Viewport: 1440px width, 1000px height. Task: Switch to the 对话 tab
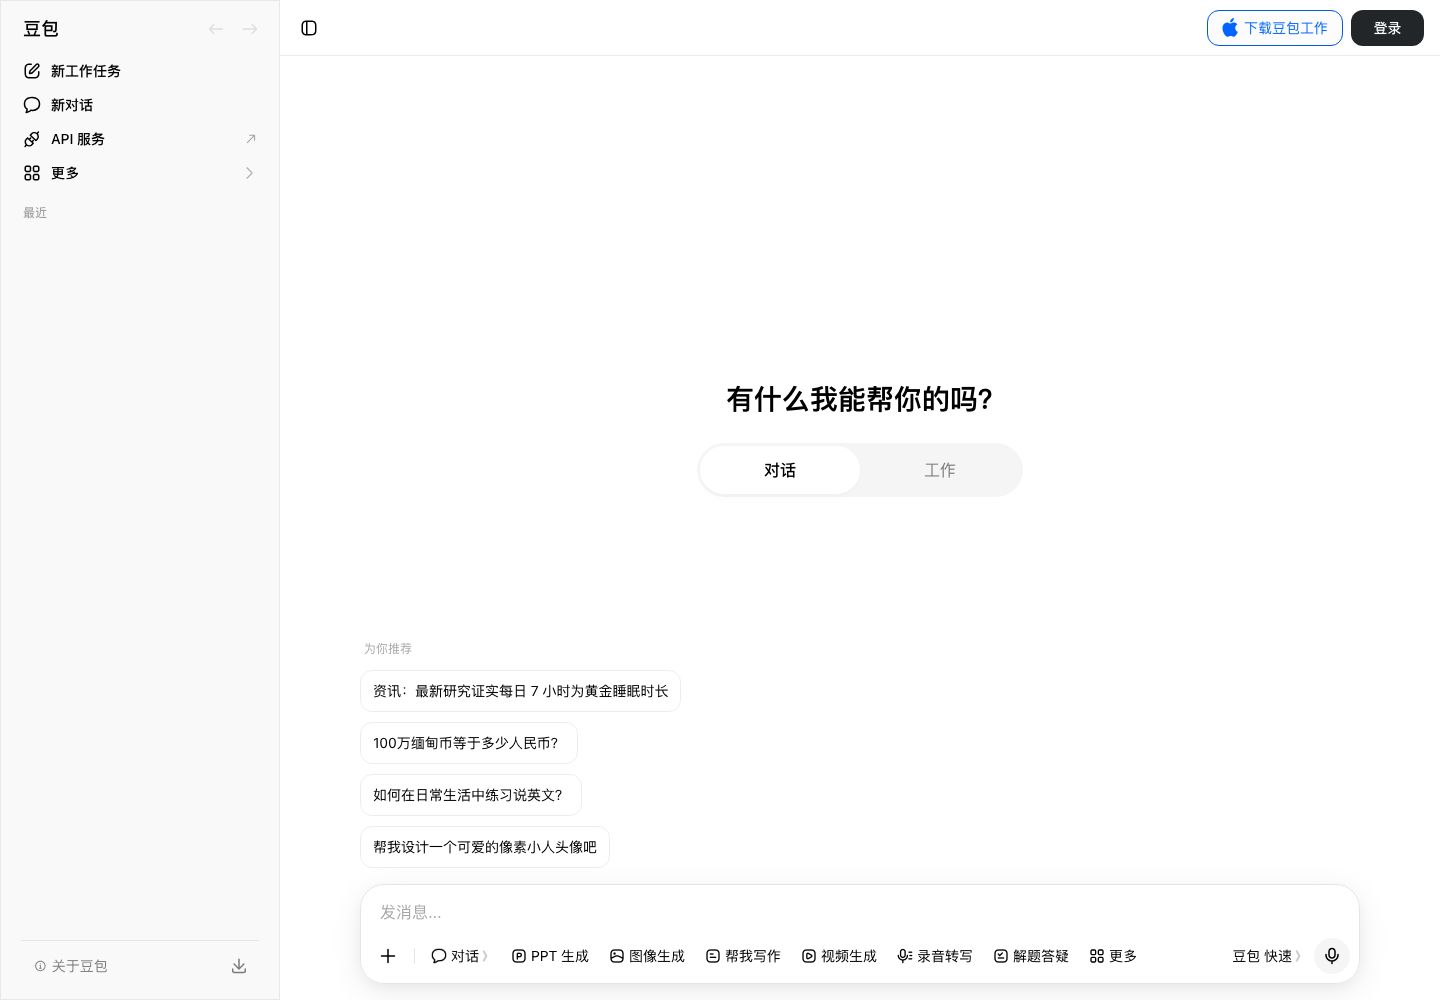point(780,470)
